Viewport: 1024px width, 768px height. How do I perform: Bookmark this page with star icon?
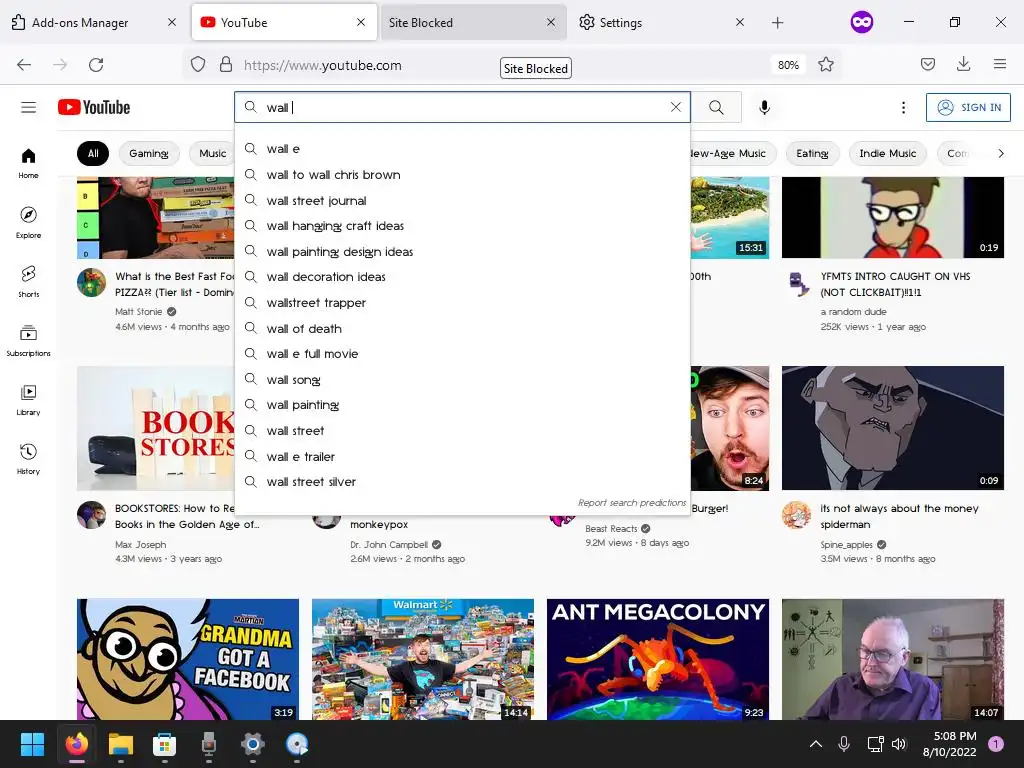click(x=825, y=65)
